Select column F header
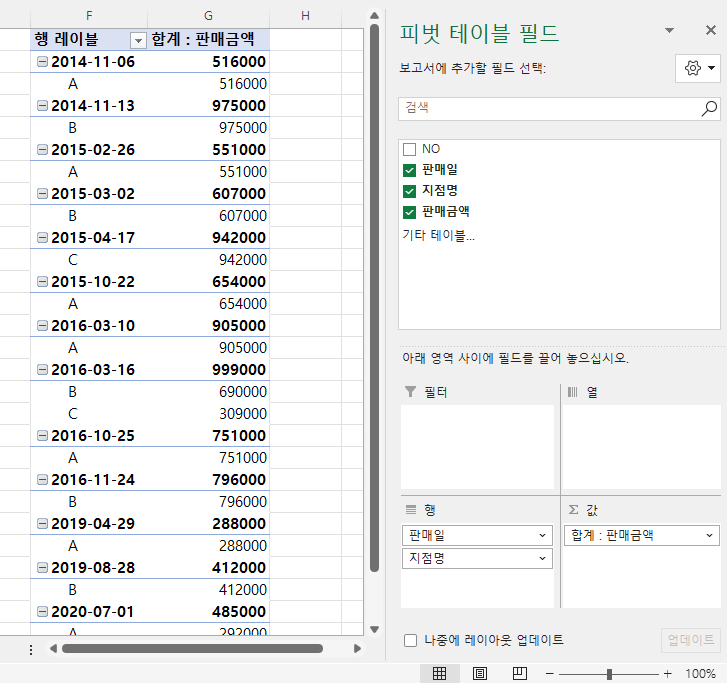 89,16
